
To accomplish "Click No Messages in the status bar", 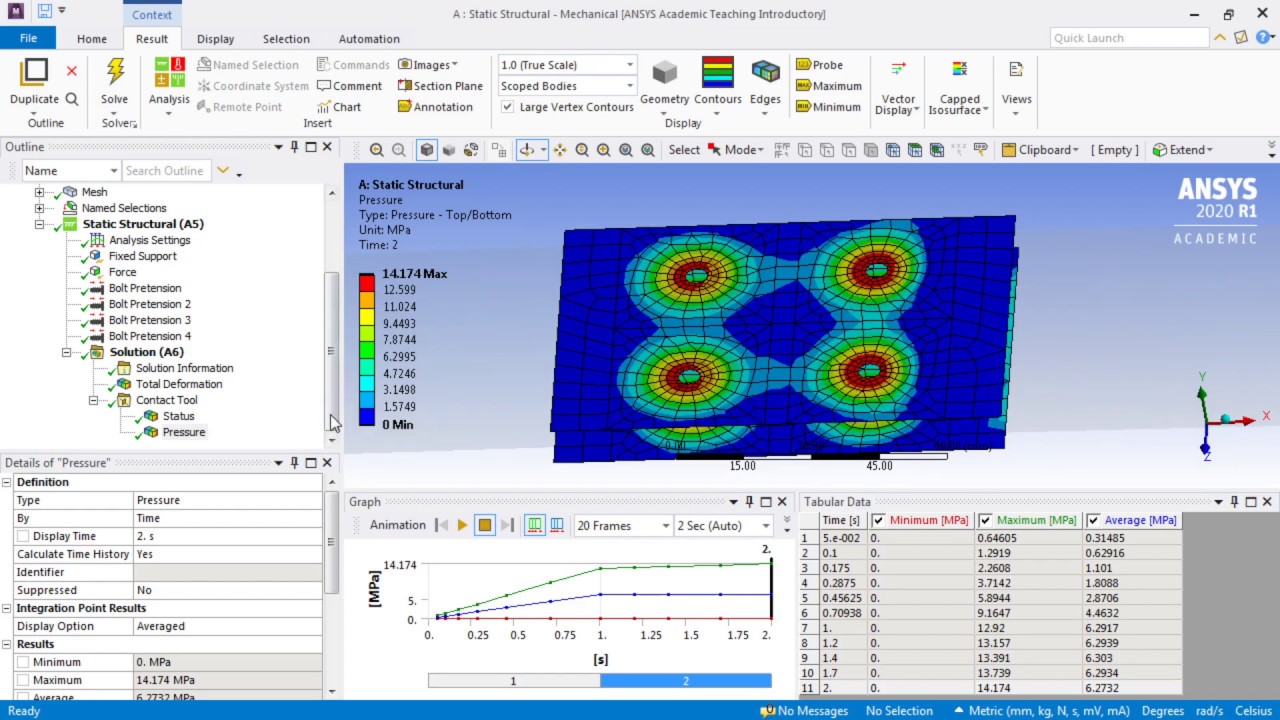I will pyautogui.click(x=804, y=711).
